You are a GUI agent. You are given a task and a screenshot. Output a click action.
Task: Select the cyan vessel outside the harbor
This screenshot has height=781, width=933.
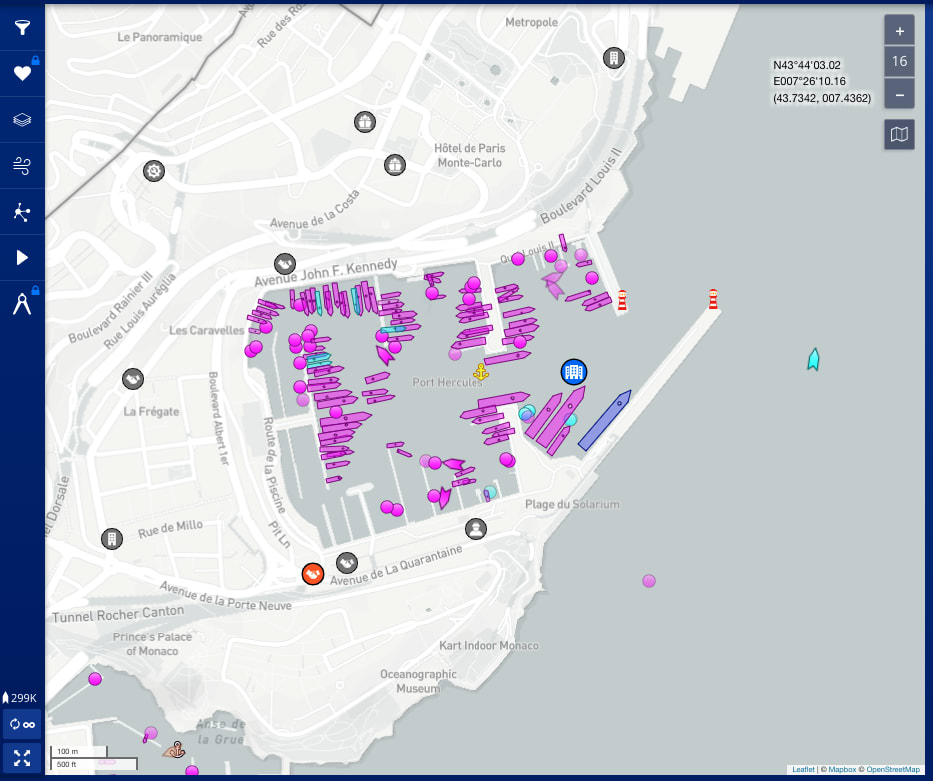(x=813, y=359)
